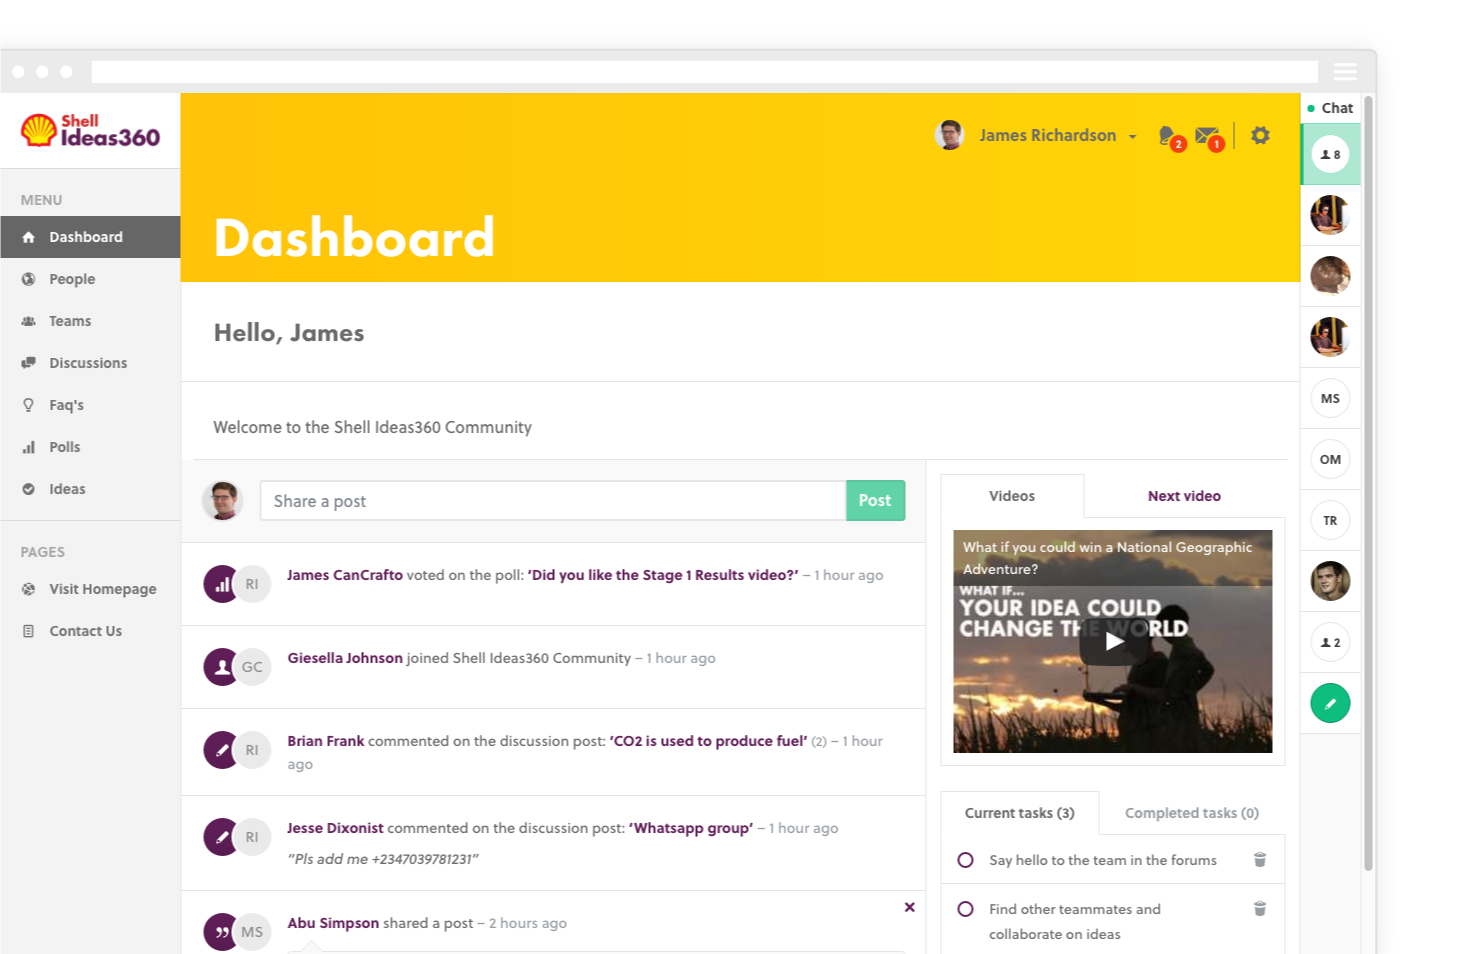Open the 2 users chat group
Screen dimensions: 1475x954
[1330, 642]
